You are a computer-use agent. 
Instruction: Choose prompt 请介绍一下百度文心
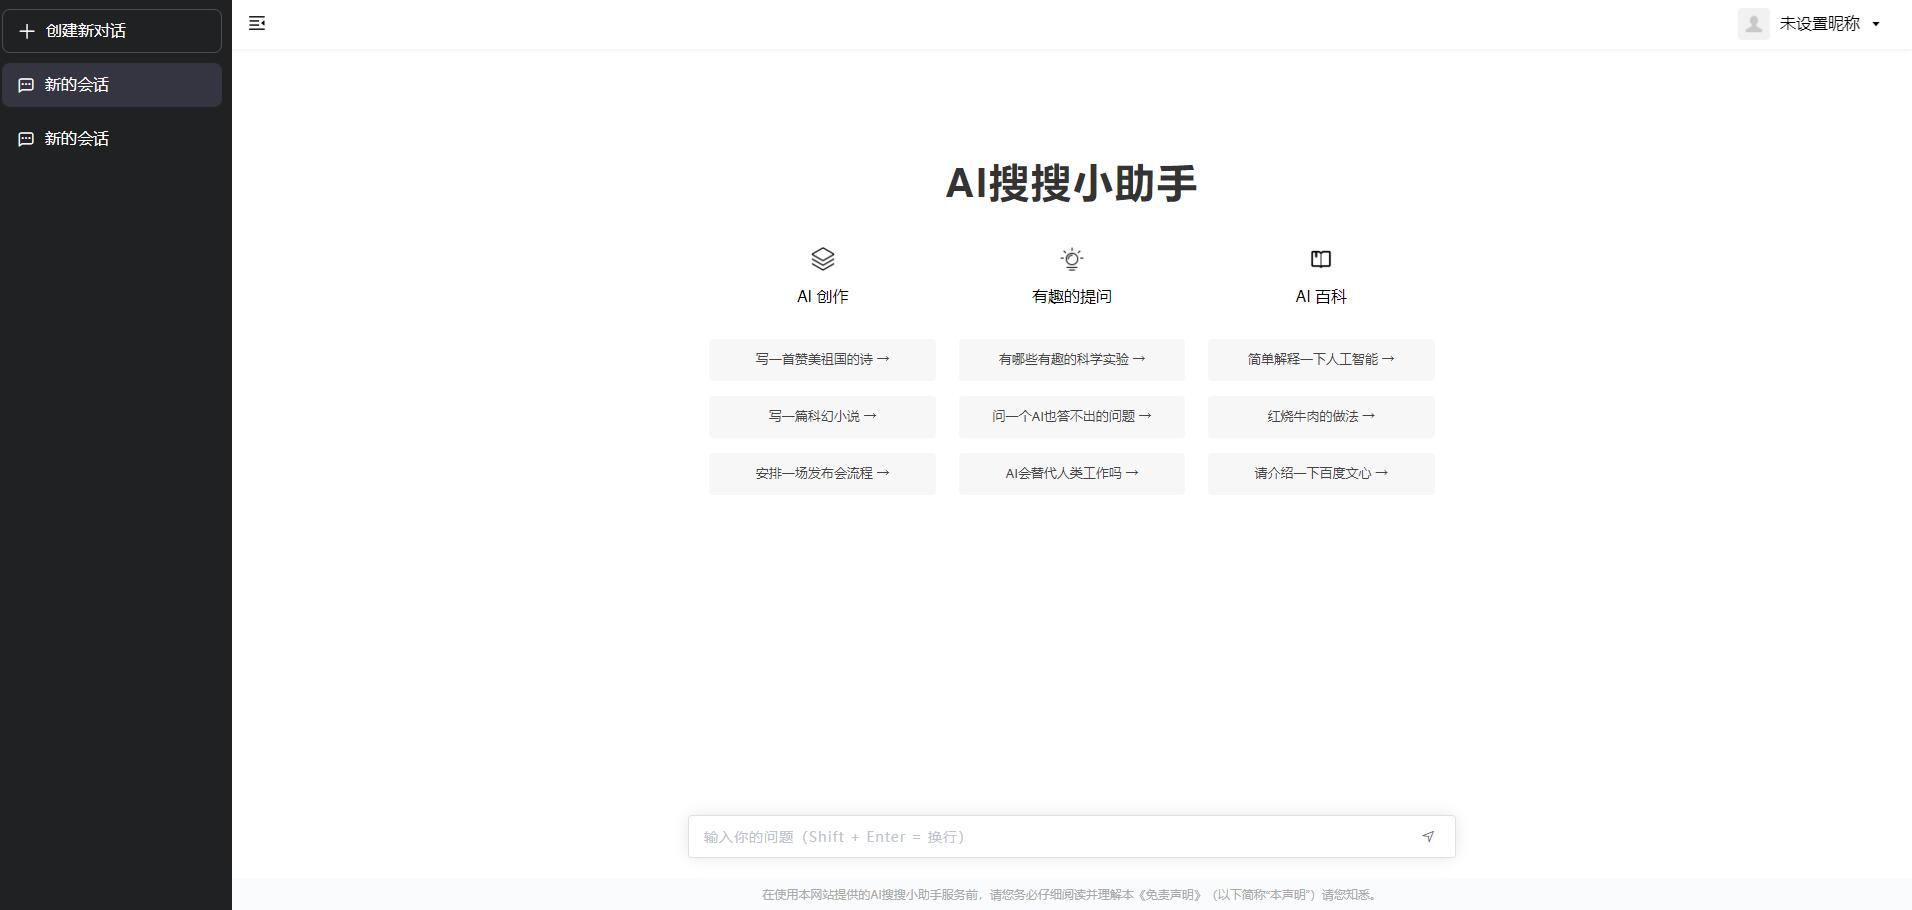tap(1321, 474)
